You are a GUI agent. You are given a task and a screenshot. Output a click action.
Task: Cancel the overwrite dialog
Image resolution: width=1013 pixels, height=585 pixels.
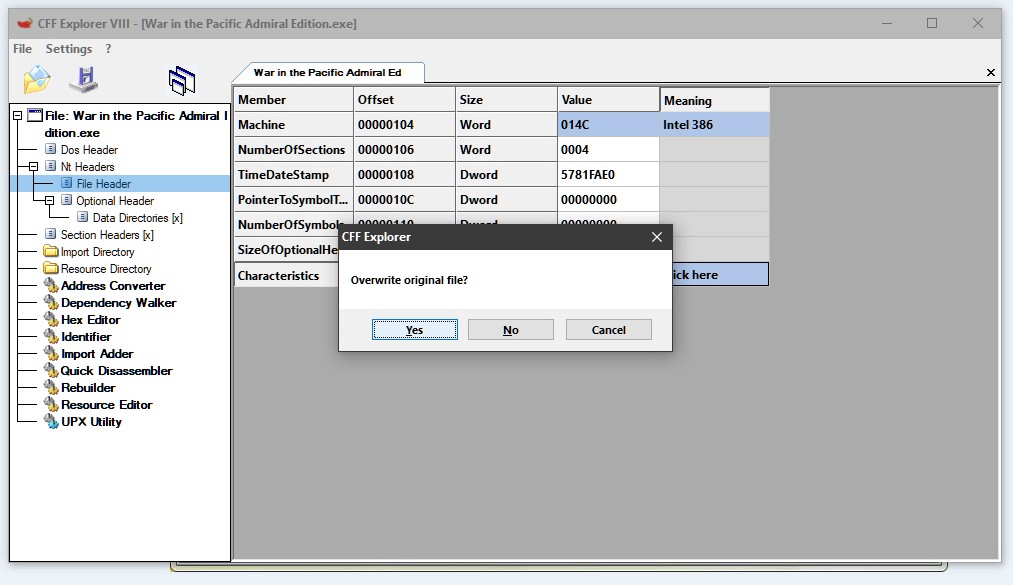tap(609, 330)
